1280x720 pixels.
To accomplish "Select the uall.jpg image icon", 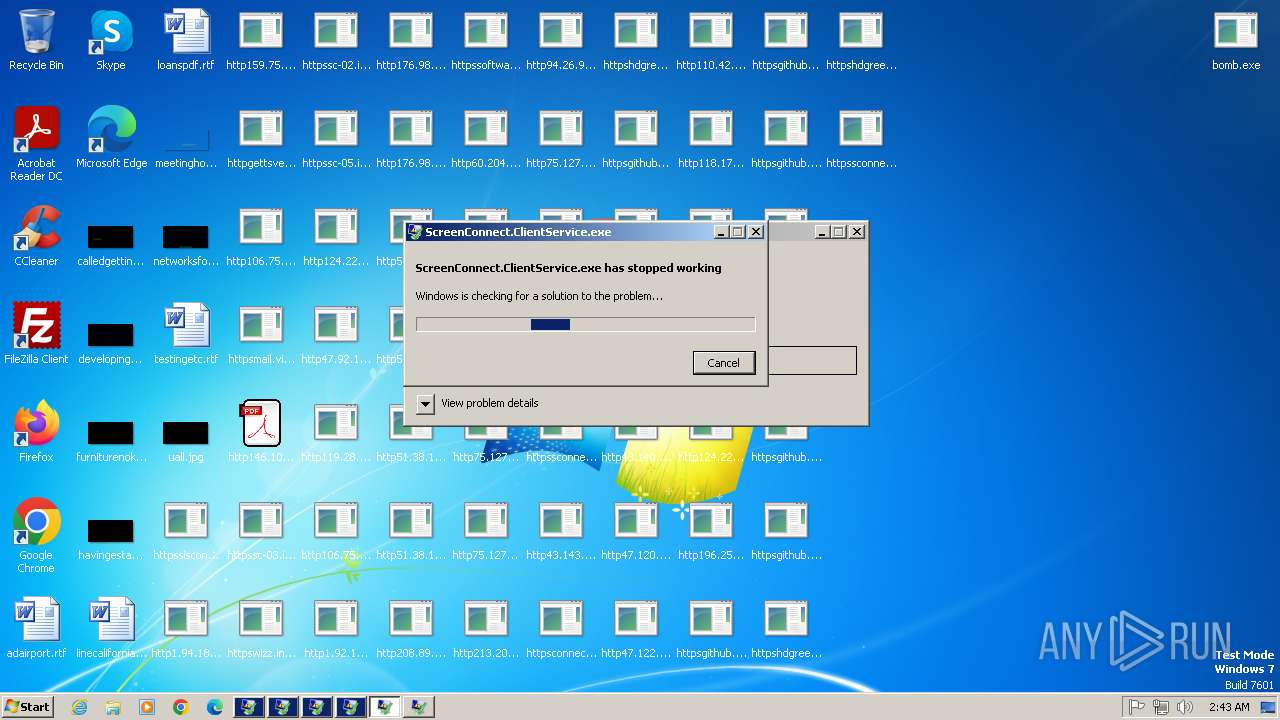I will coord(186,440).
